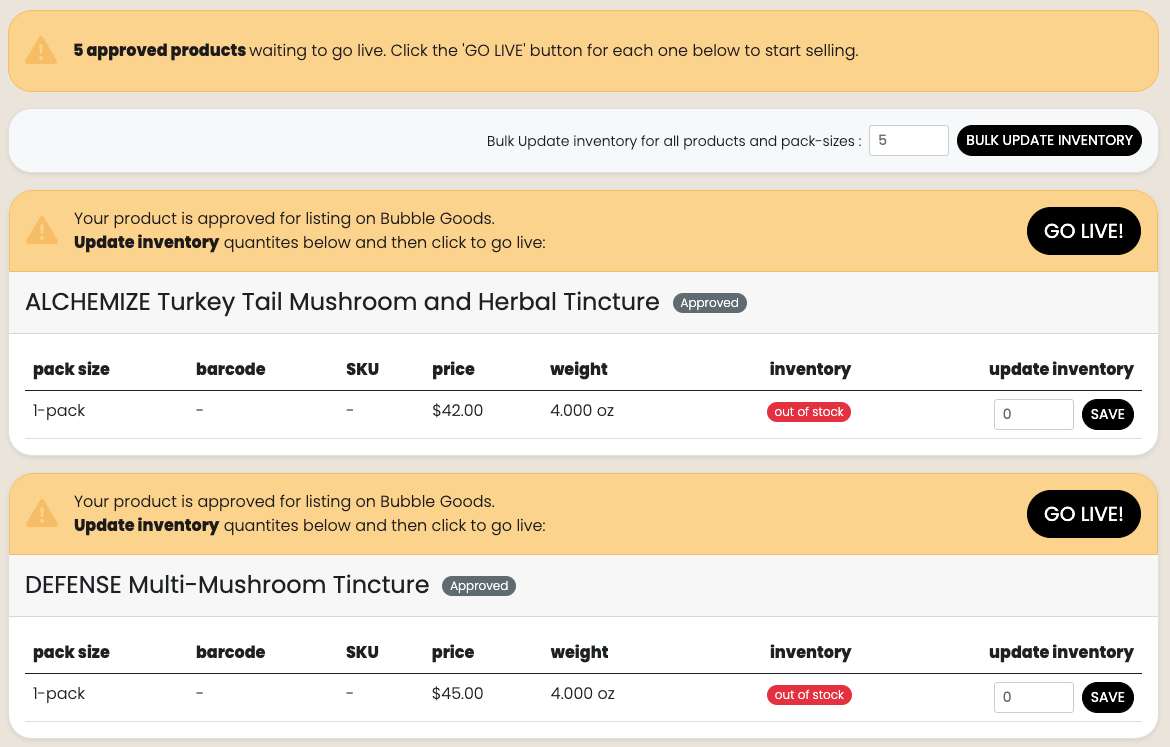Click out of stock badge for $42.00 product
The width and height of the screenshot is (1170, 747).
(x=809, y=412)
